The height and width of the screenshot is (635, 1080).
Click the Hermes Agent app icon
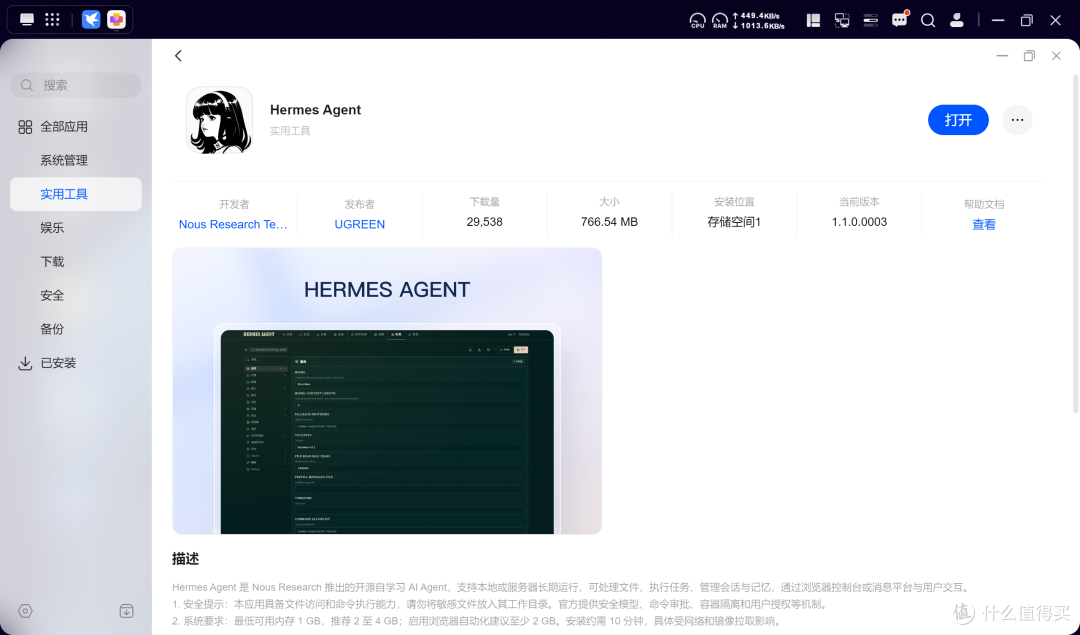click(x=219, y=120)
